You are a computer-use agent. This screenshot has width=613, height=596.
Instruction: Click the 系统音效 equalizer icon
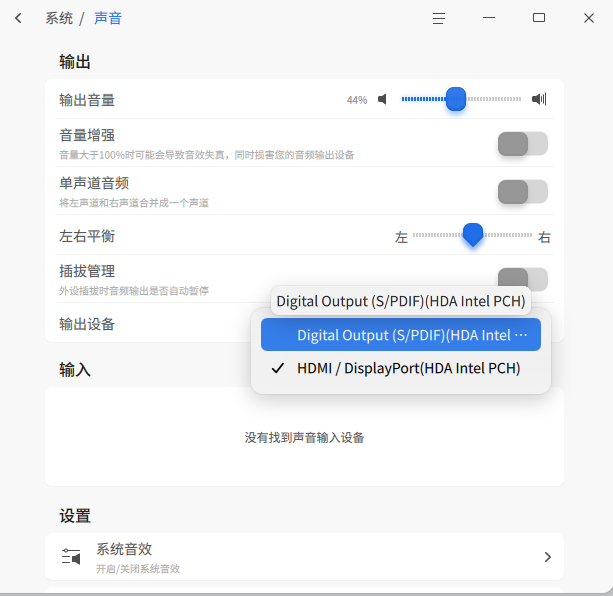tap(71, 556)
